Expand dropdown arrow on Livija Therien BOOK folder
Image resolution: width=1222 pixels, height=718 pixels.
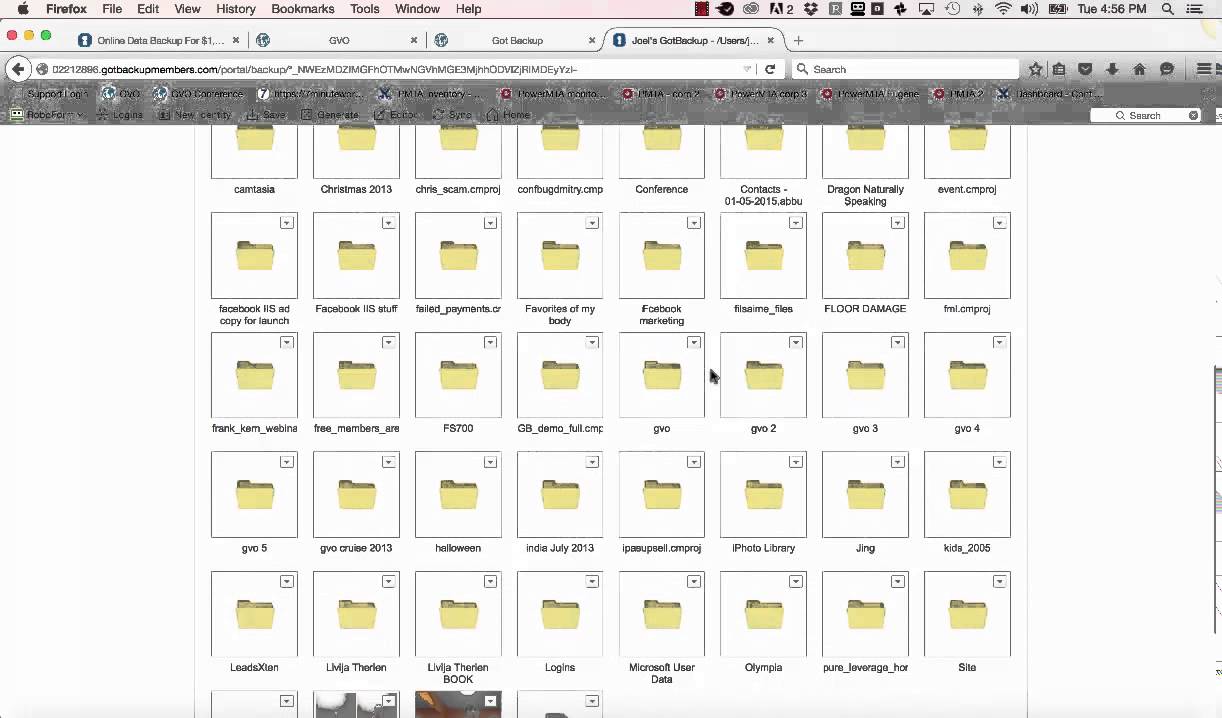click(490, 581)
